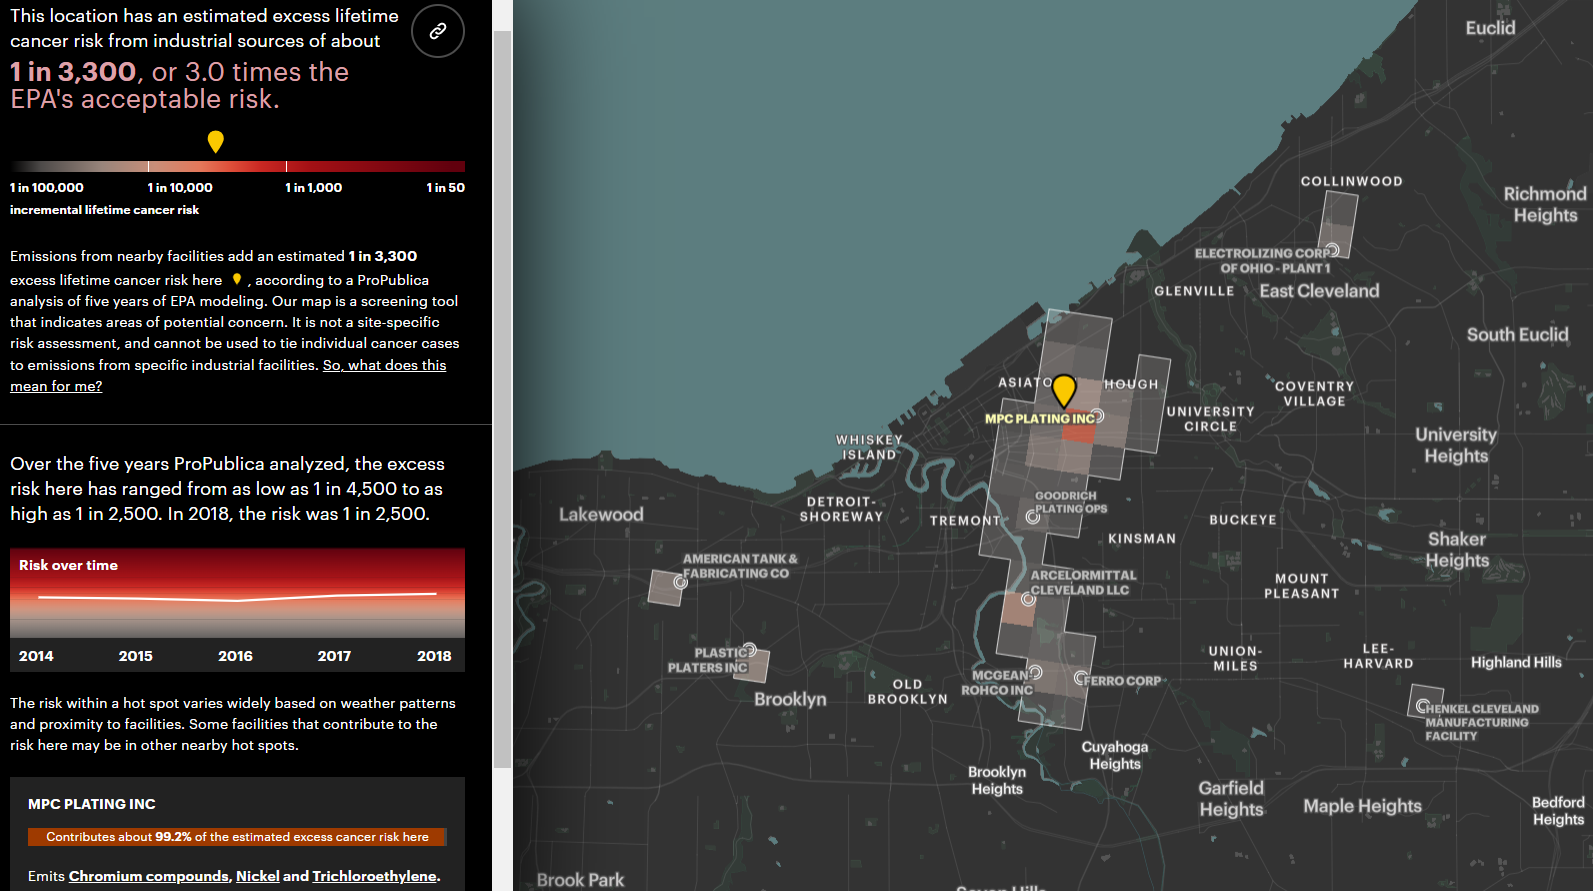Click the '1 in 50' end of risk scale
This screenshot has width=1593, height=891.
[445, 187]
